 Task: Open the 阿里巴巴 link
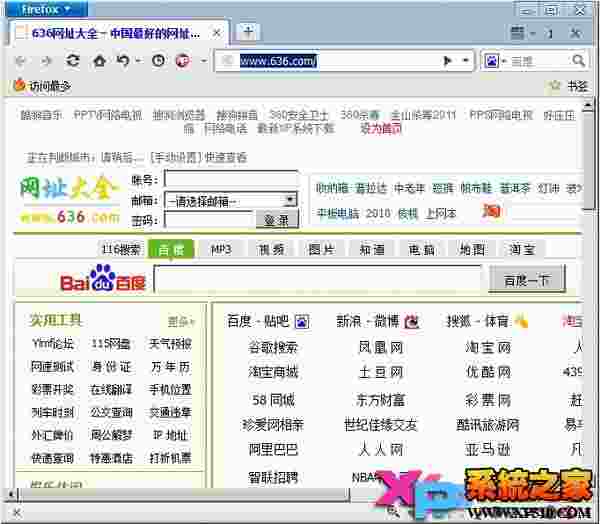(x=273, y=449)
